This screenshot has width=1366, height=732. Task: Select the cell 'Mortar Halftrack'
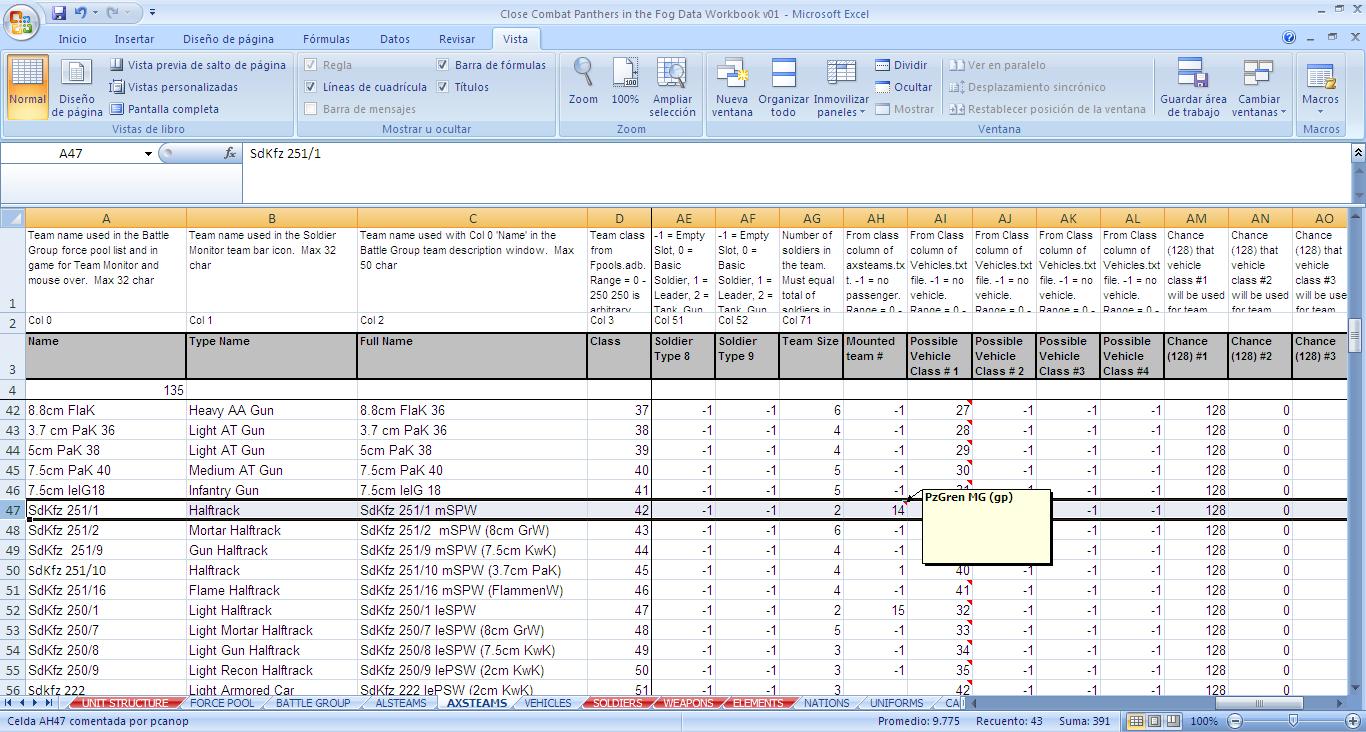tap(272, 530)
